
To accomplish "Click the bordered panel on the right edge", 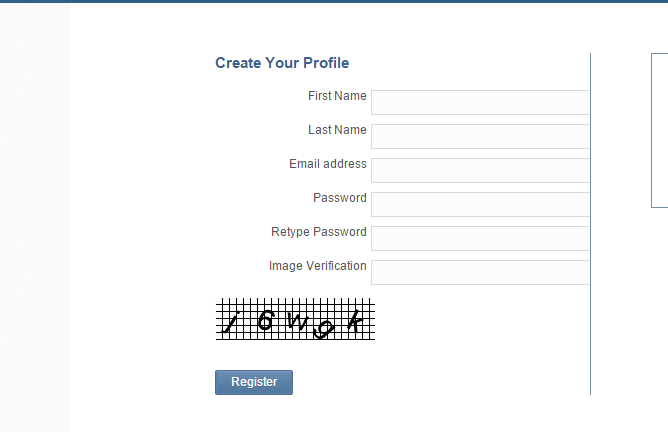I will pyautogui.click(x=659, y=130).
